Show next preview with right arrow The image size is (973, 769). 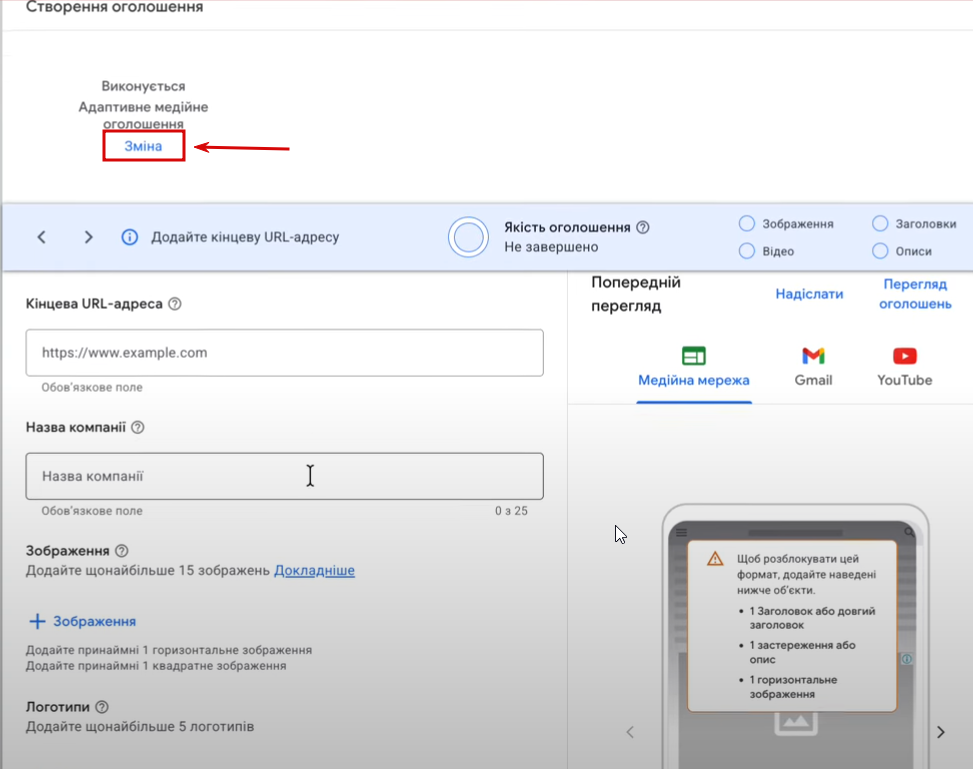coord(941,732)
